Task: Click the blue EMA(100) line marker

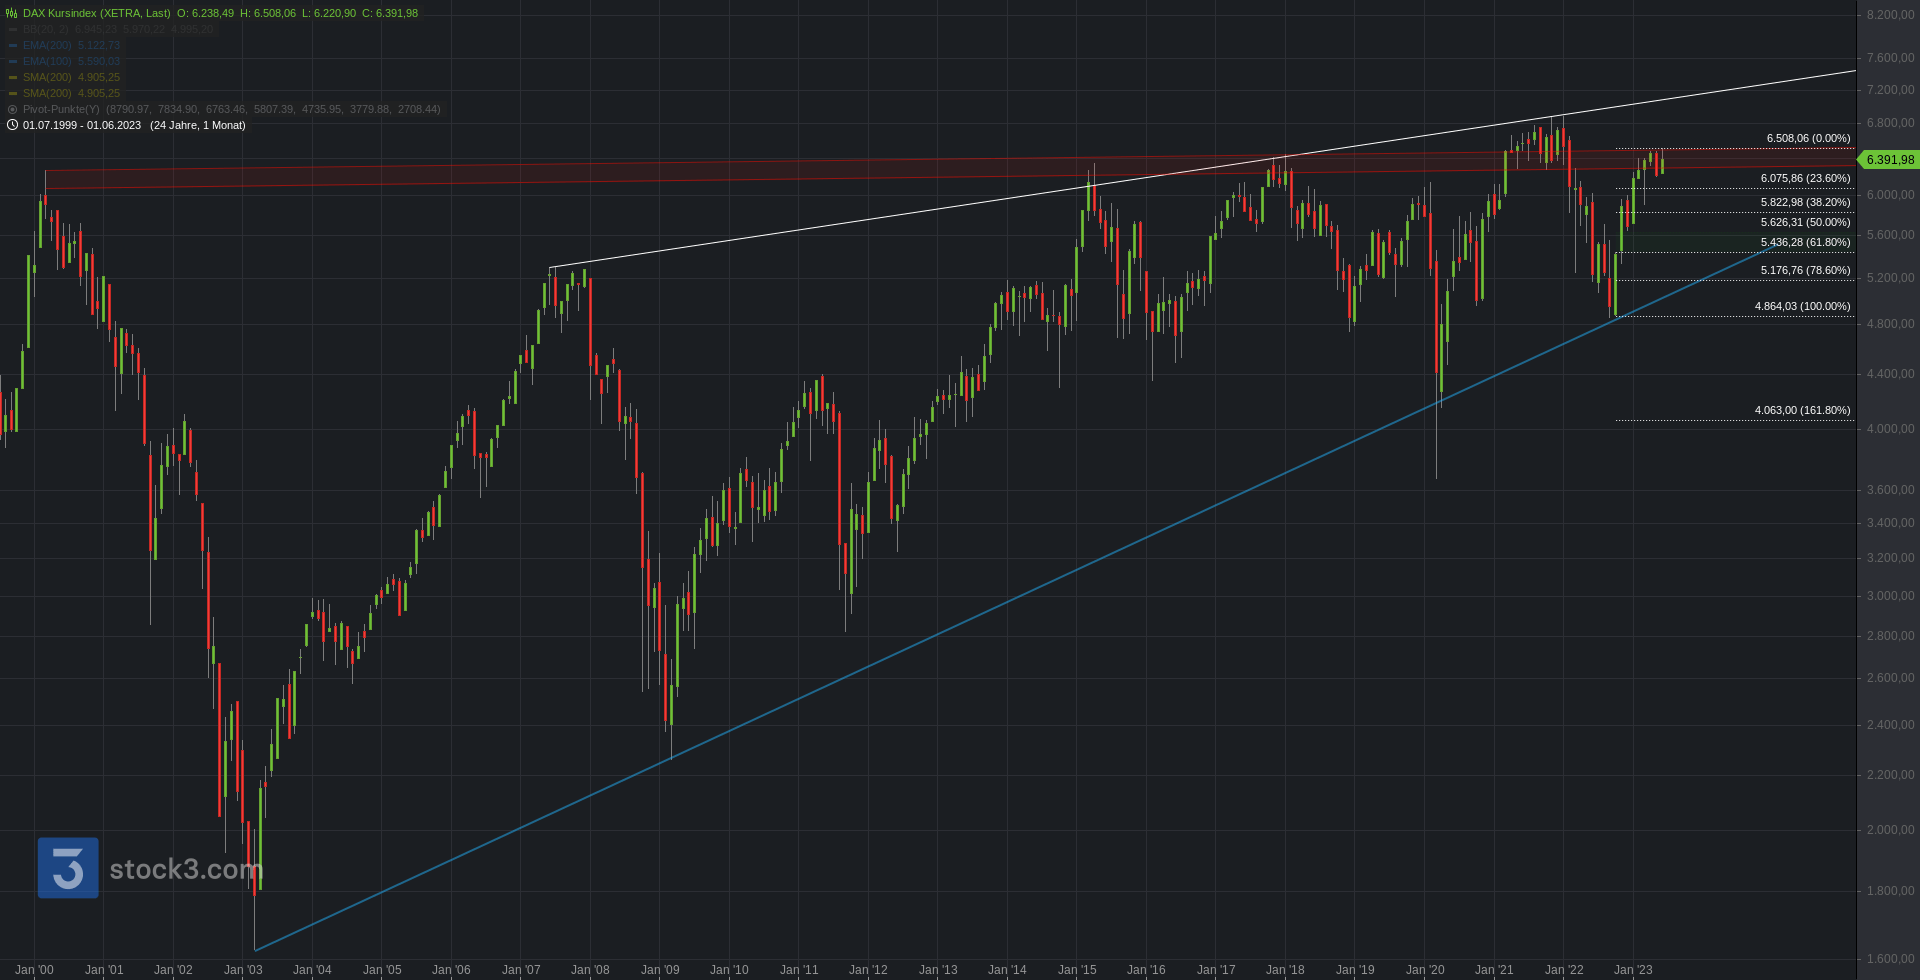Action: [x=13, y=61]
